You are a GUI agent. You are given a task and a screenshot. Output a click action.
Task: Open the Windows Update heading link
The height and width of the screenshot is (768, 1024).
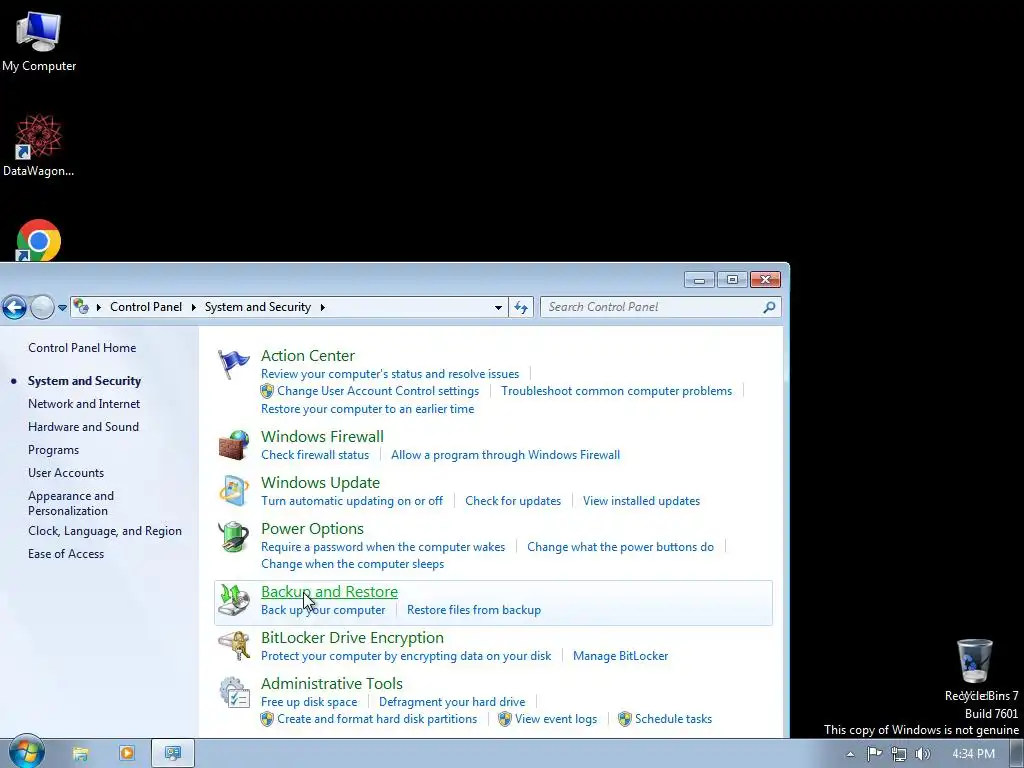[x=321, y=483]
